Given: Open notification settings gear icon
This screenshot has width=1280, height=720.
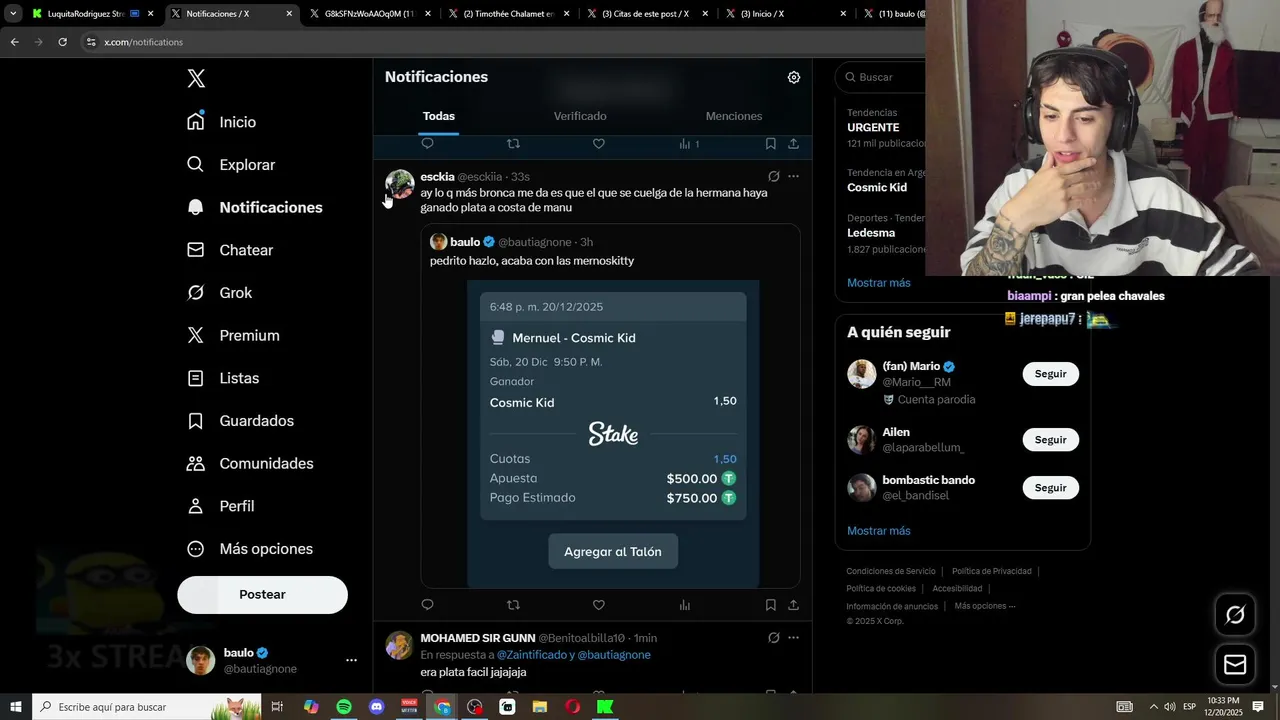Looking at the screenshot, I should click(794, 77).
